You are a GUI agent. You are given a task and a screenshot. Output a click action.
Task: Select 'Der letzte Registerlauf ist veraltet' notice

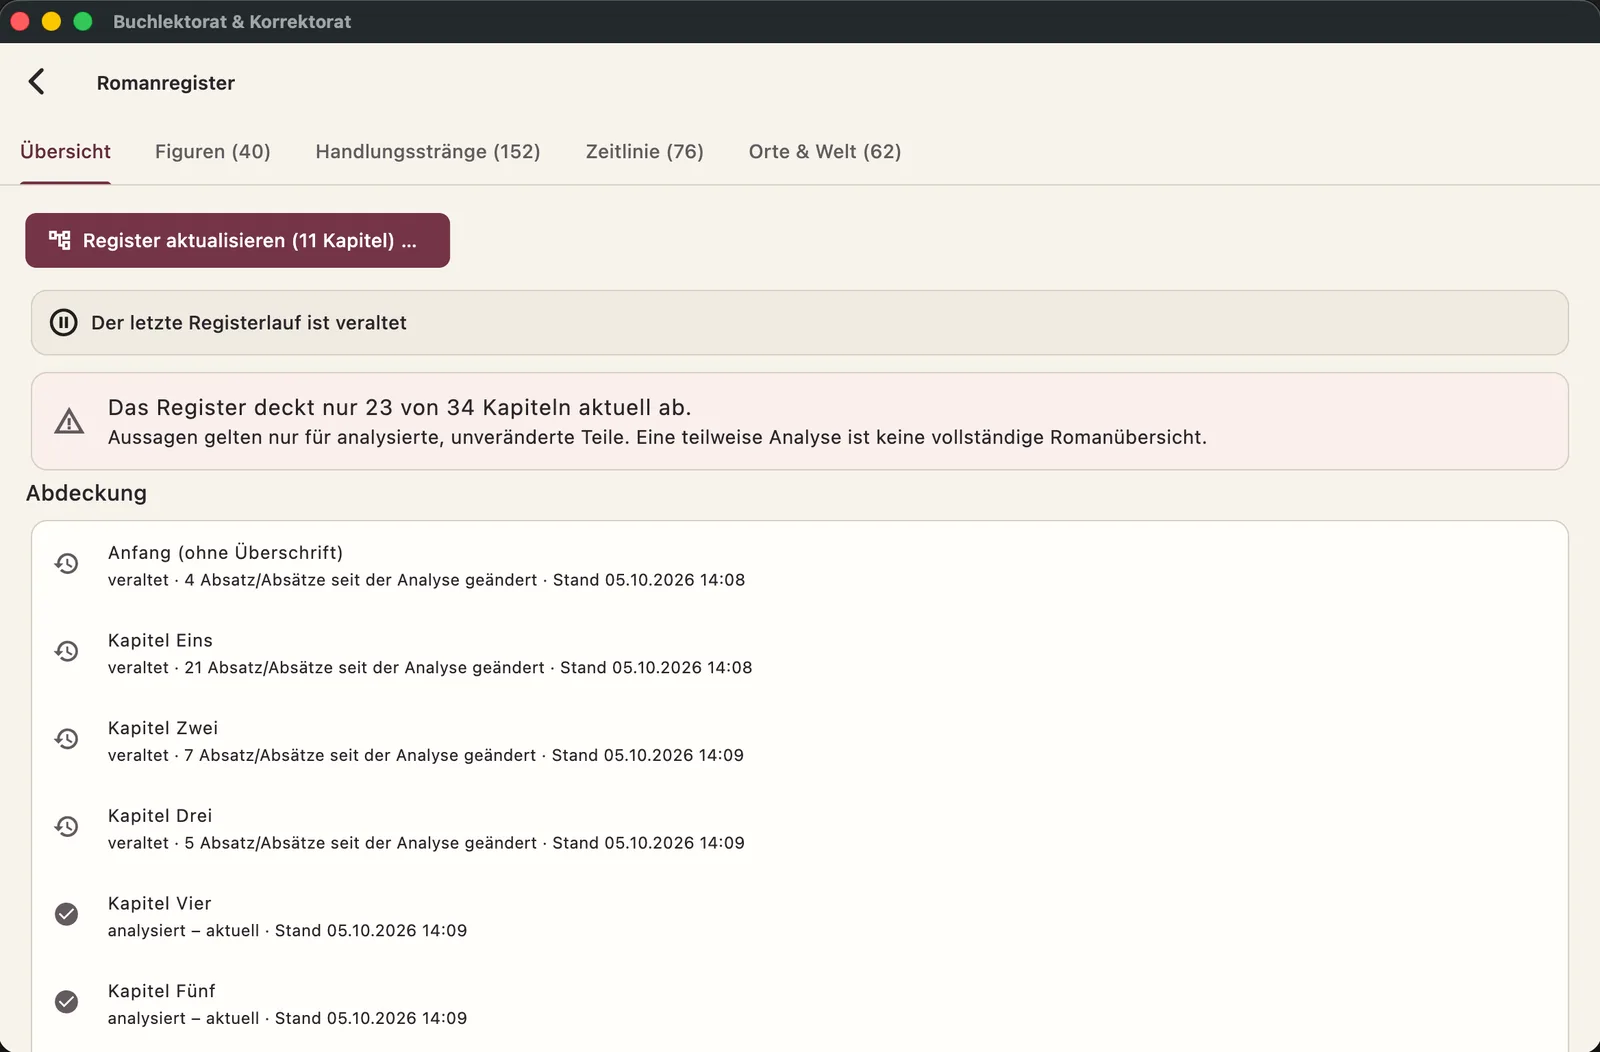tap(800, 323)
